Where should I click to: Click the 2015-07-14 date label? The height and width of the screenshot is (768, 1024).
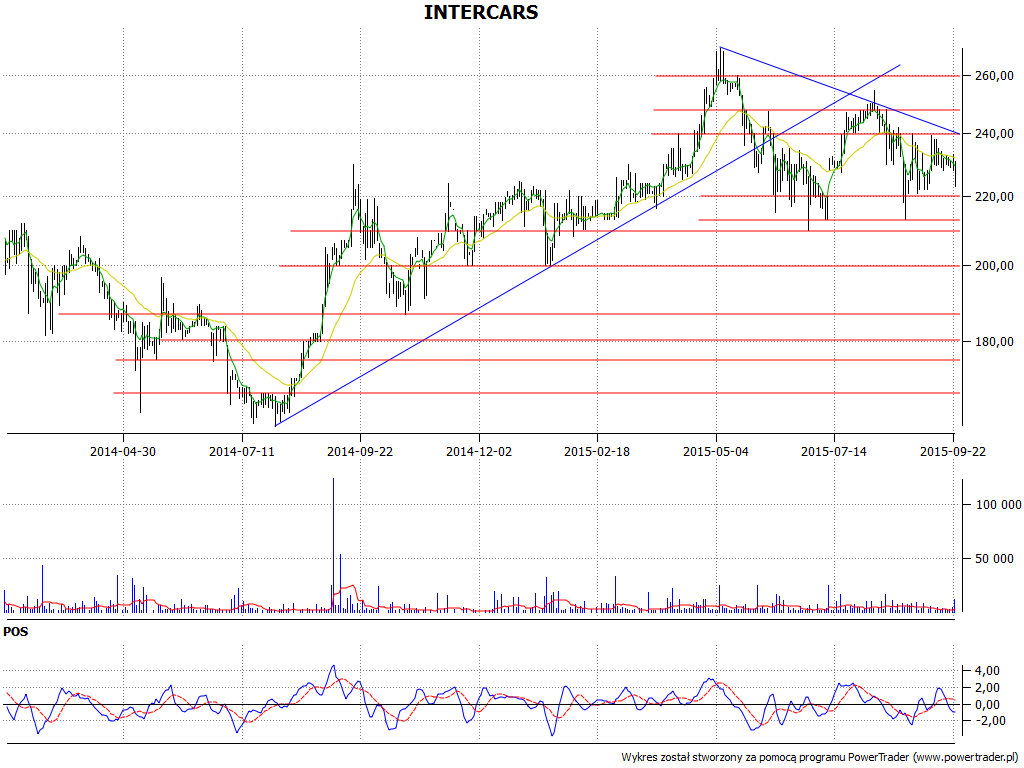[834, 451]
